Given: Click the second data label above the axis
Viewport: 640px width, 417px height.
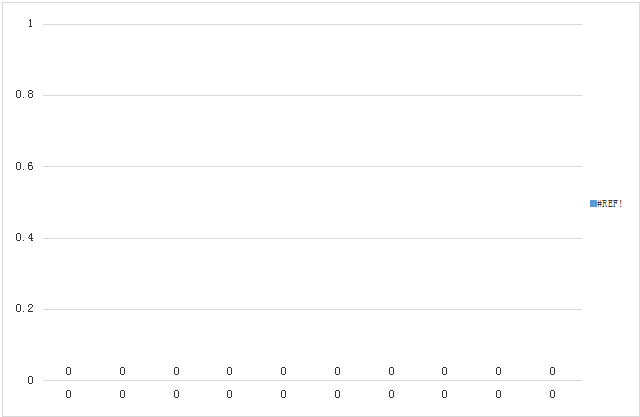Looking at the screenshot, I should click(x=122, y=371).
